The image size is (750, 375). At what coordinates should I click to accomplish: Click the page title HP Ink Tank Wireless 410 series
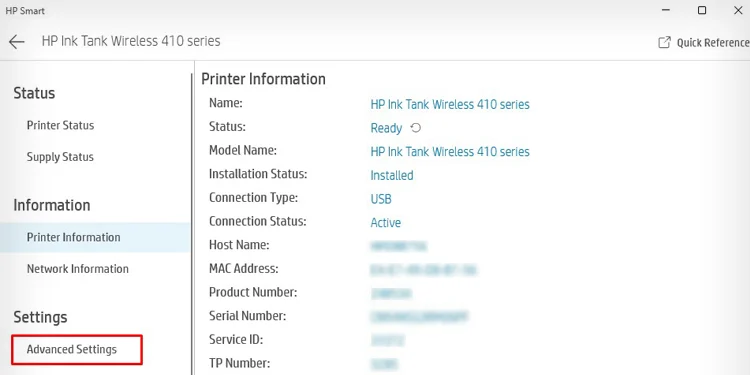131,41
